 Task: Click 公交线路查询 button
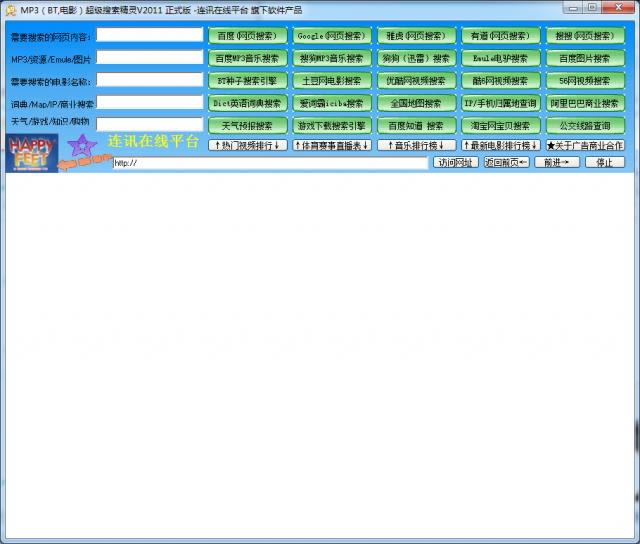[x=585, y=126]
